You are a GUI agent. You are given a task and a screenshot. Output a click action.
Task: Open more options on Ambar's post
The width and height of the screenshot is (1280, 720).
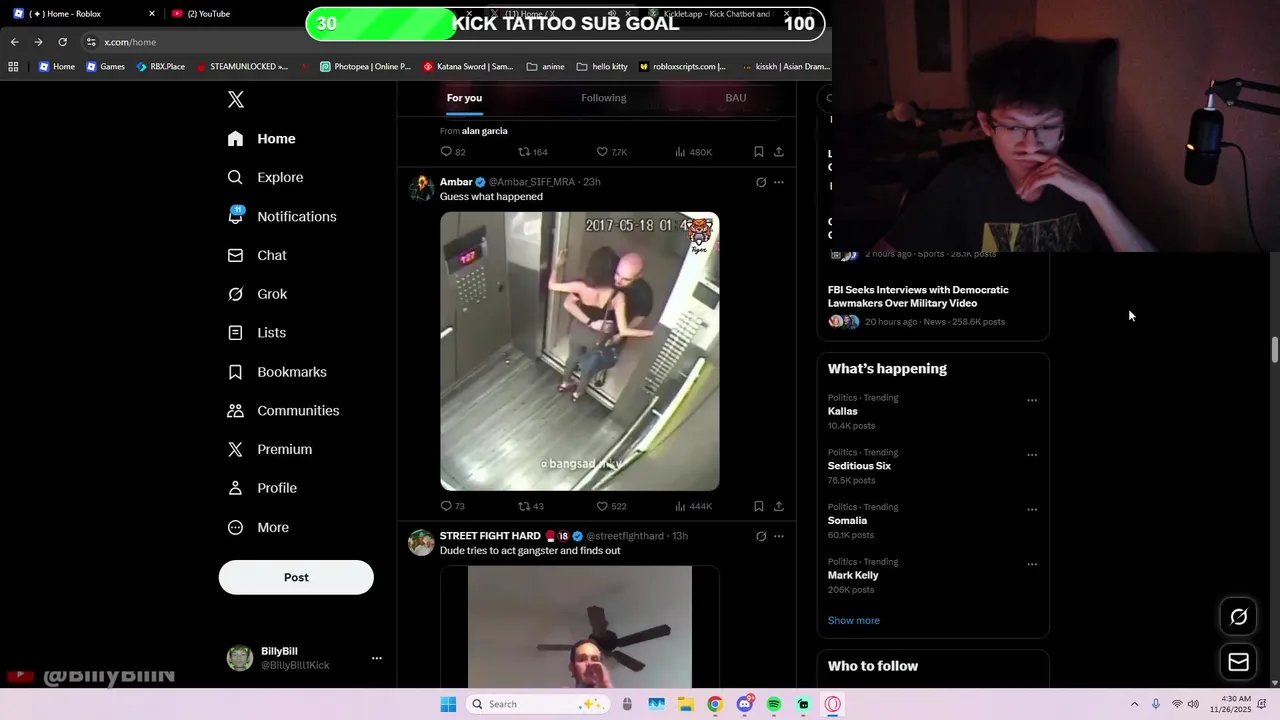click(x=779, y=182)
